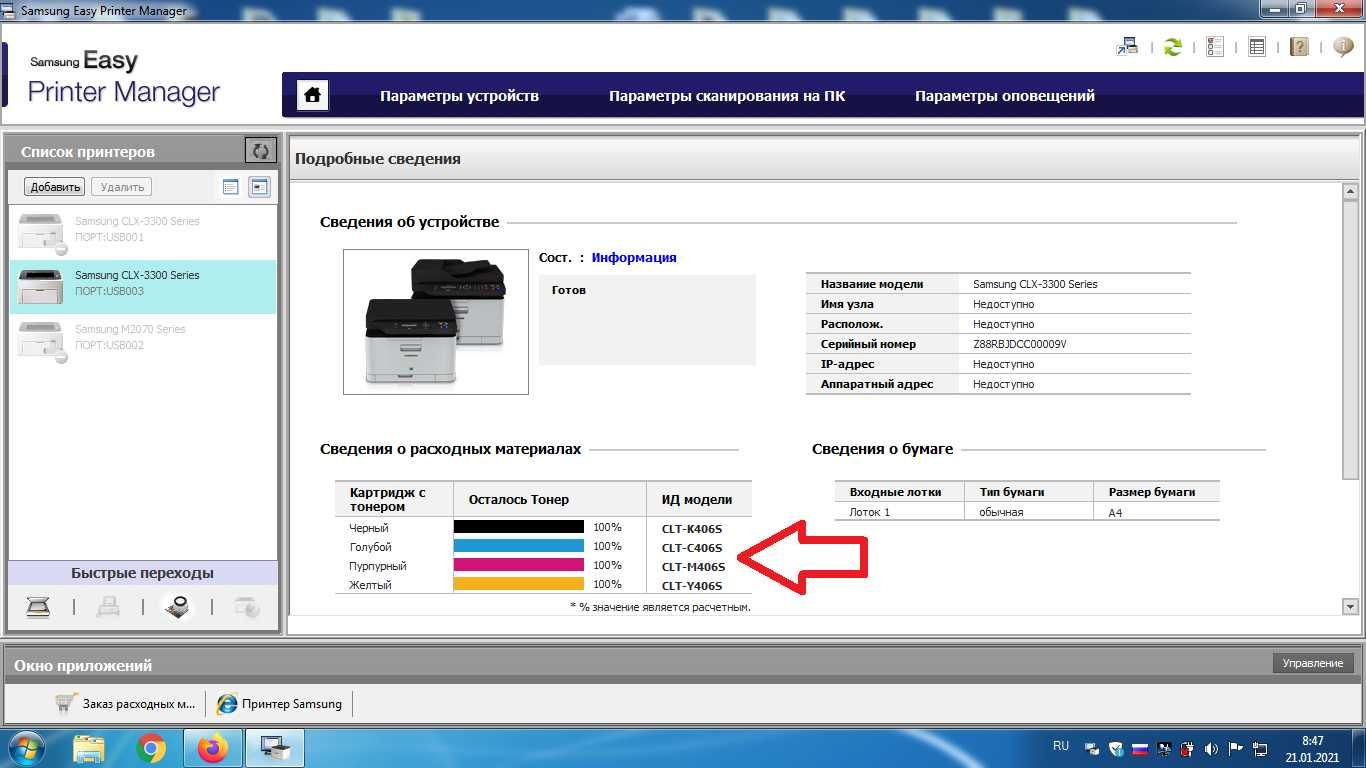
Task: Select Samsung M2070 Series on USB002
Action: click(143, 340)
